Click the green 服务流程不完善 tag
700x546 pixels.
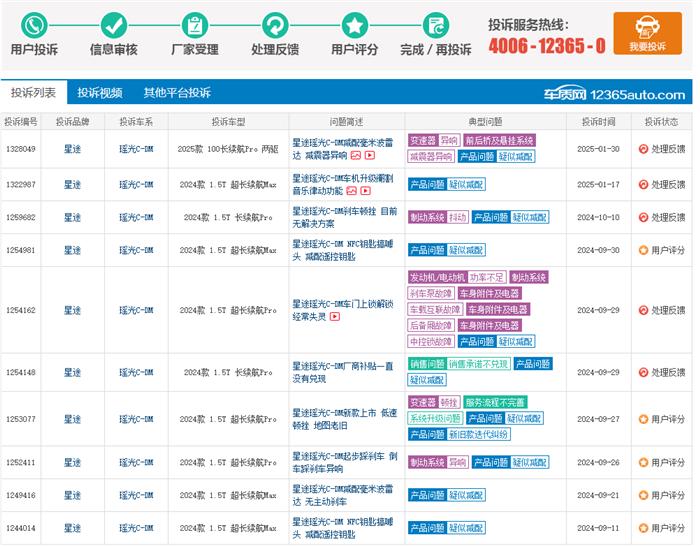point(496,403)
